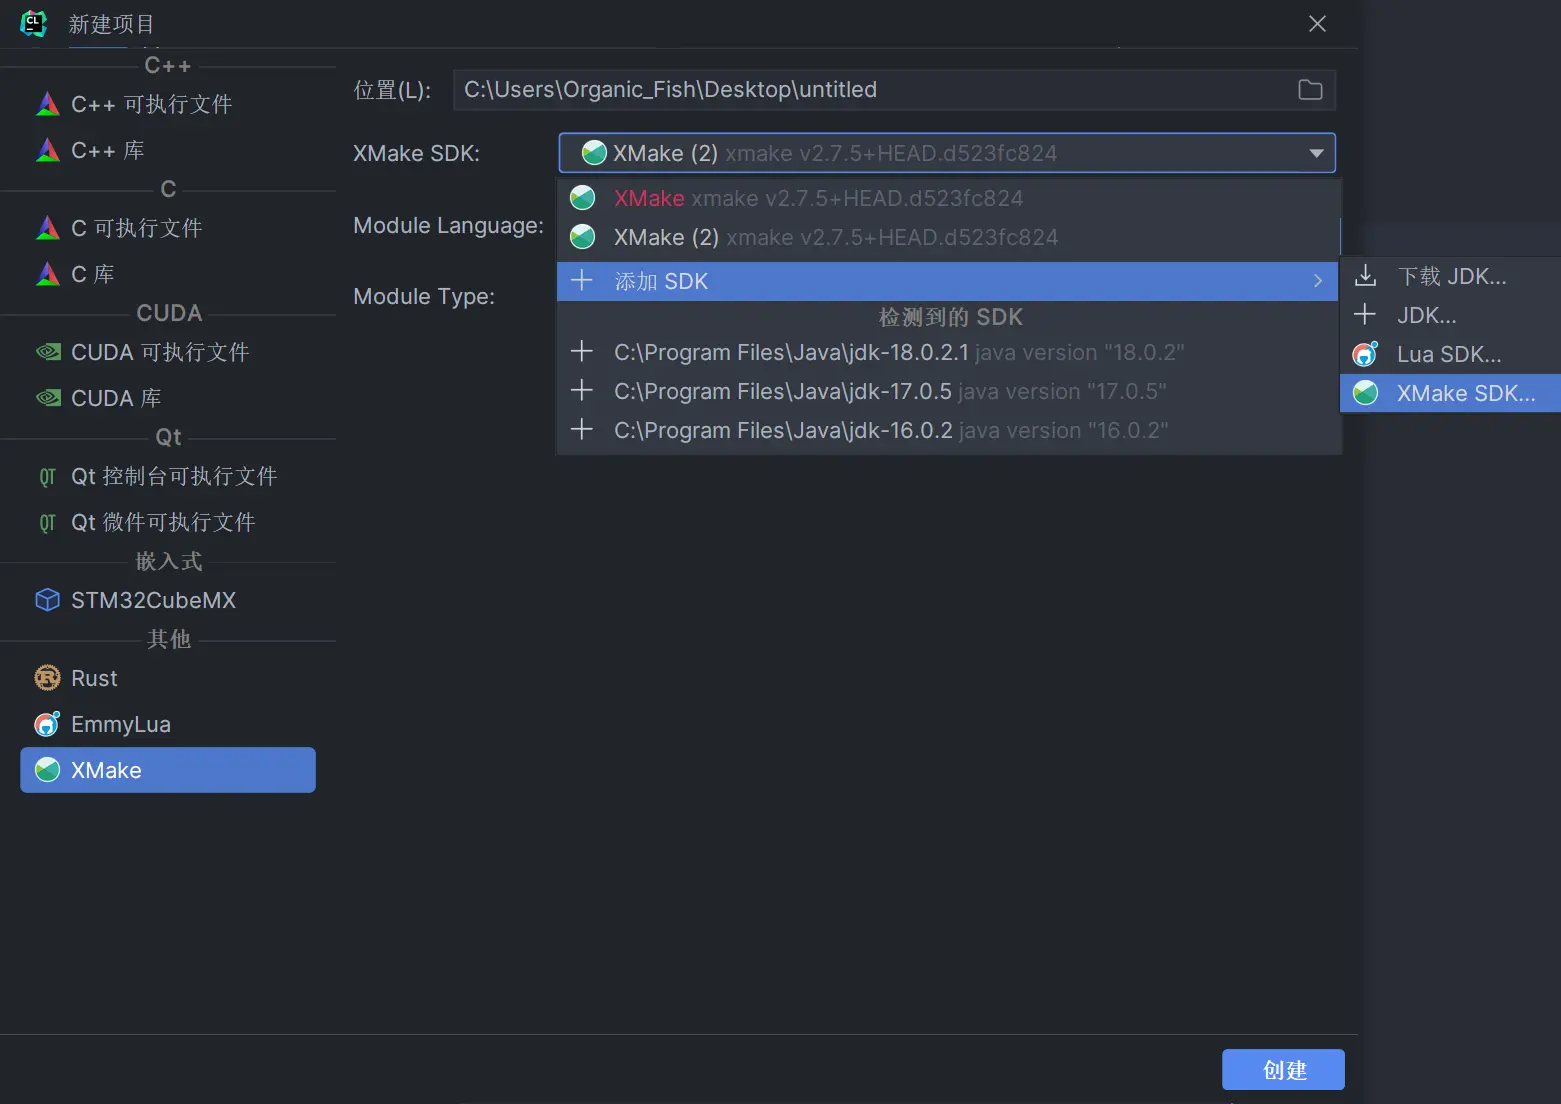Image resolution: width=1561 pixels, height=1104 pixels.
Task: Select Qt 微件可执行文件 project type
Action: tap(168, 522)
